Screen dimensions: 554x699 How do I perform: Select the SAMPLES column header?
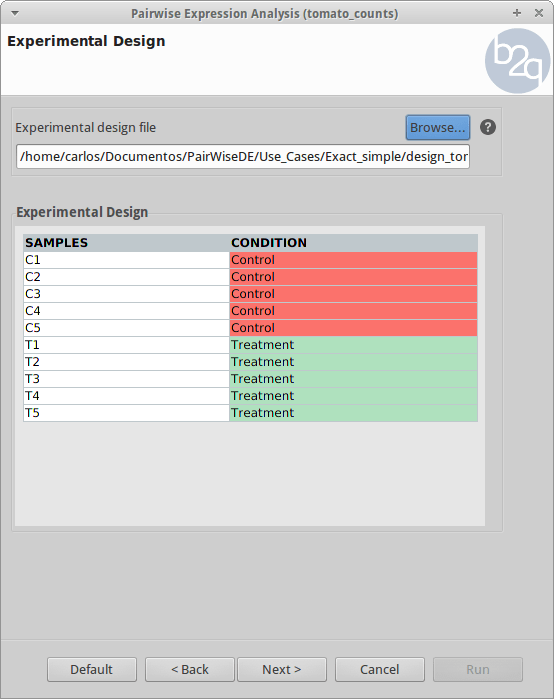126,243
